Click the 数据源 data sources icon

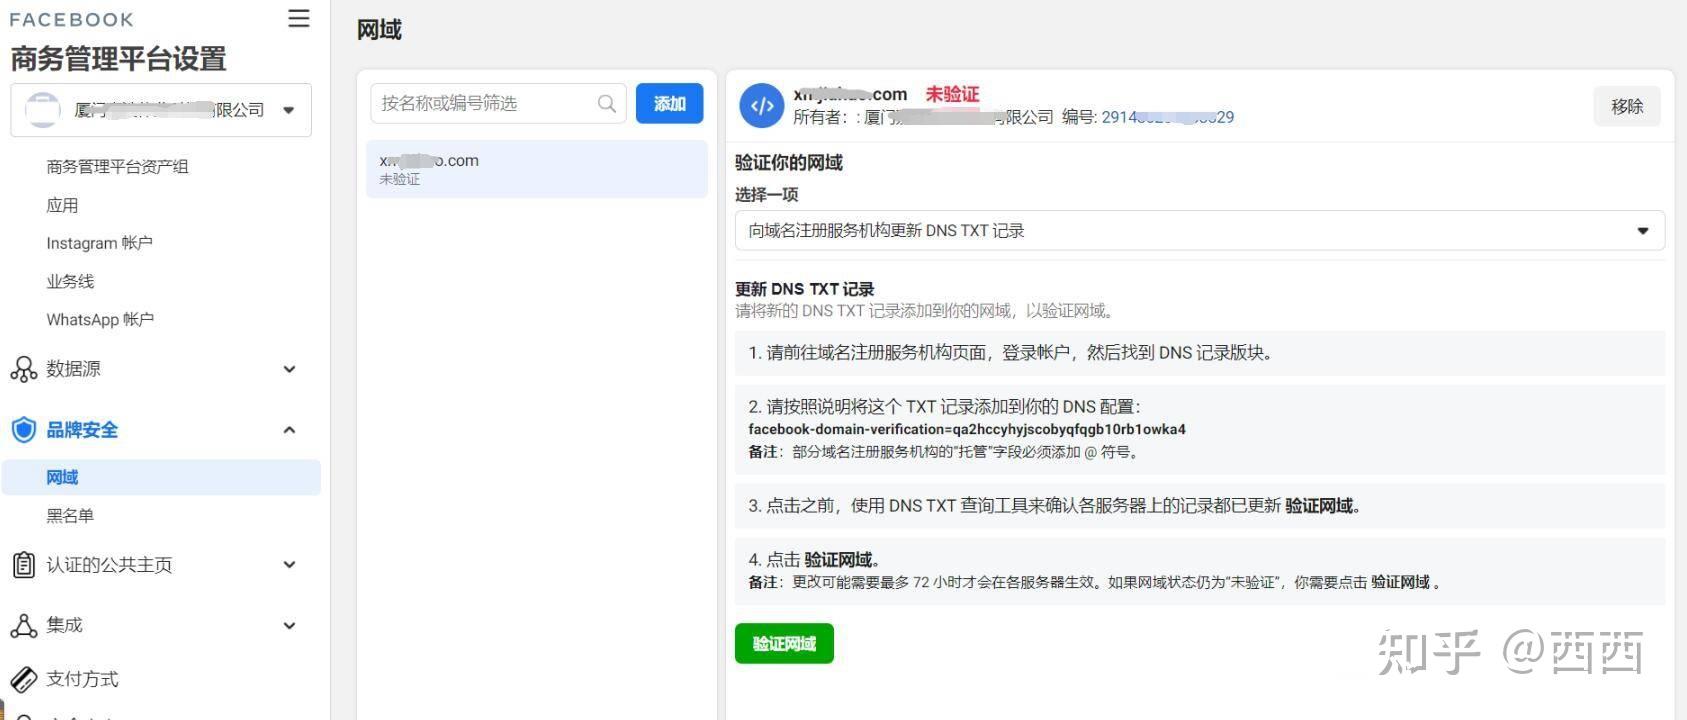pyautogui.click(x=24, y=369)
